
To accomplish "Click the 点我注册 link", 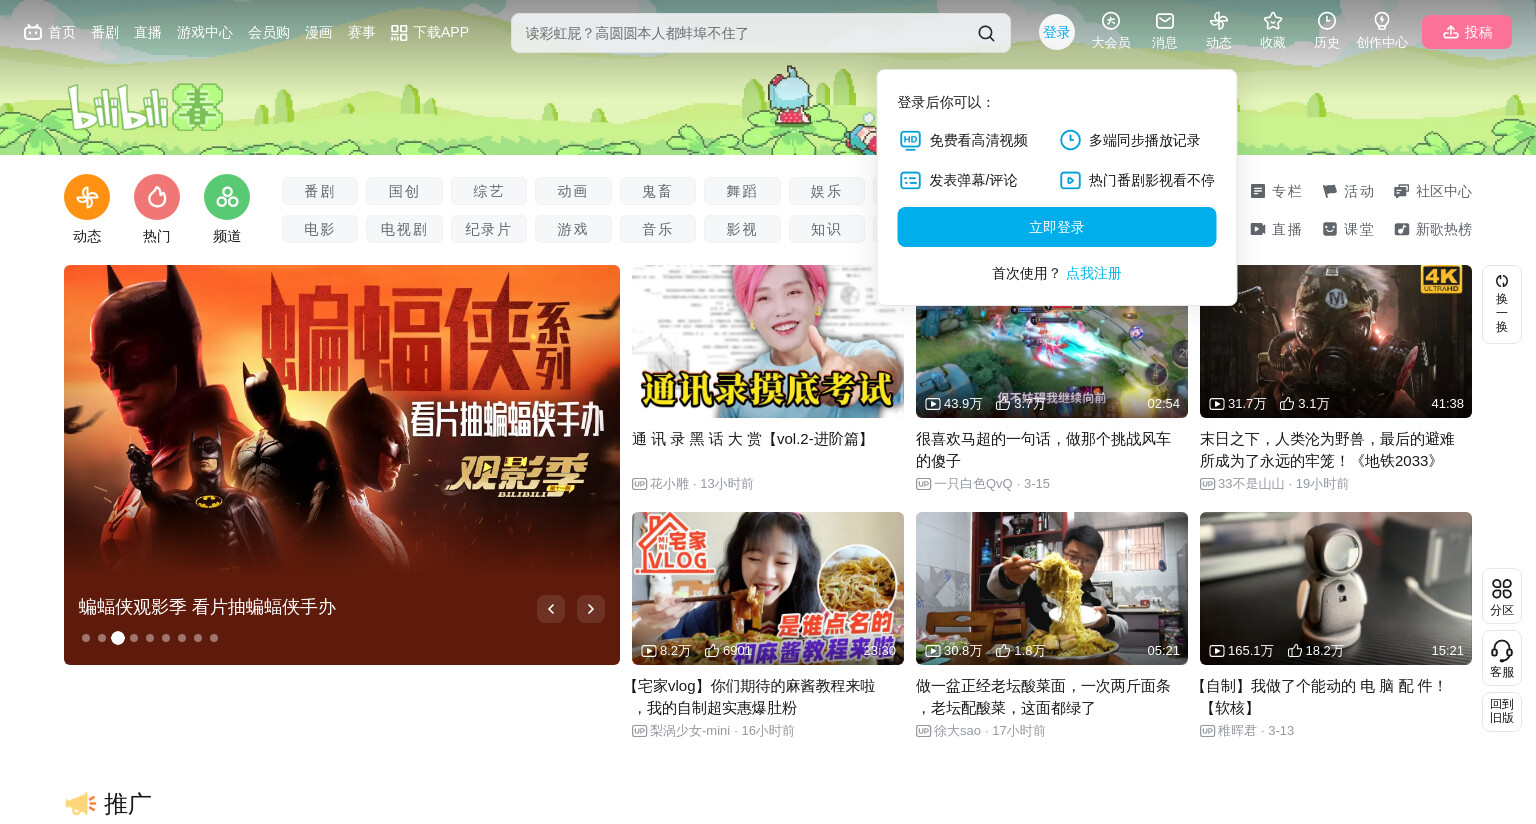I will point(1094,273).
